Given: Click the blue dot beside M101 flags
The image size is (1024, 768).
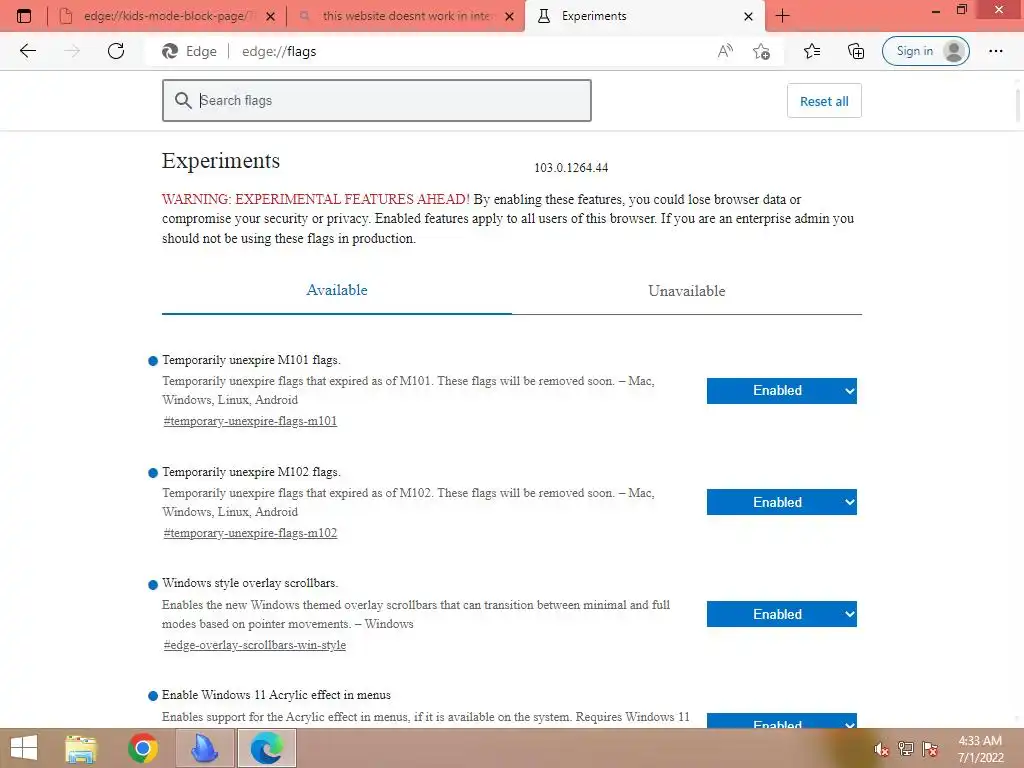Looking at the screenshot, I should click(153, 361).
